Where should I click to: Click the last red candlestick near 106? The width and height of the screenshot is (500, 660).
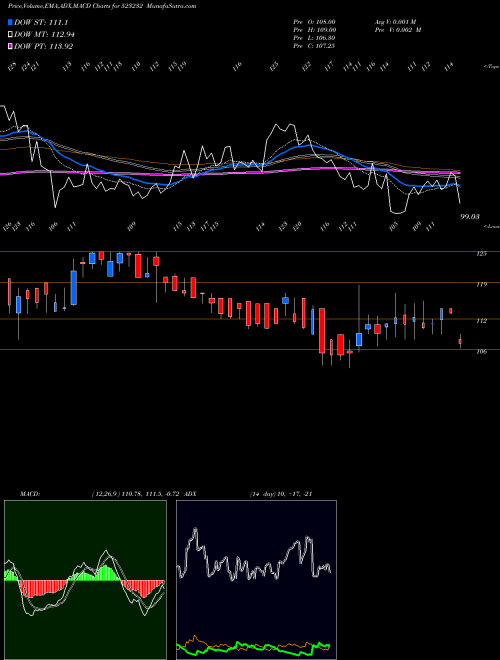tap(460, 341)
